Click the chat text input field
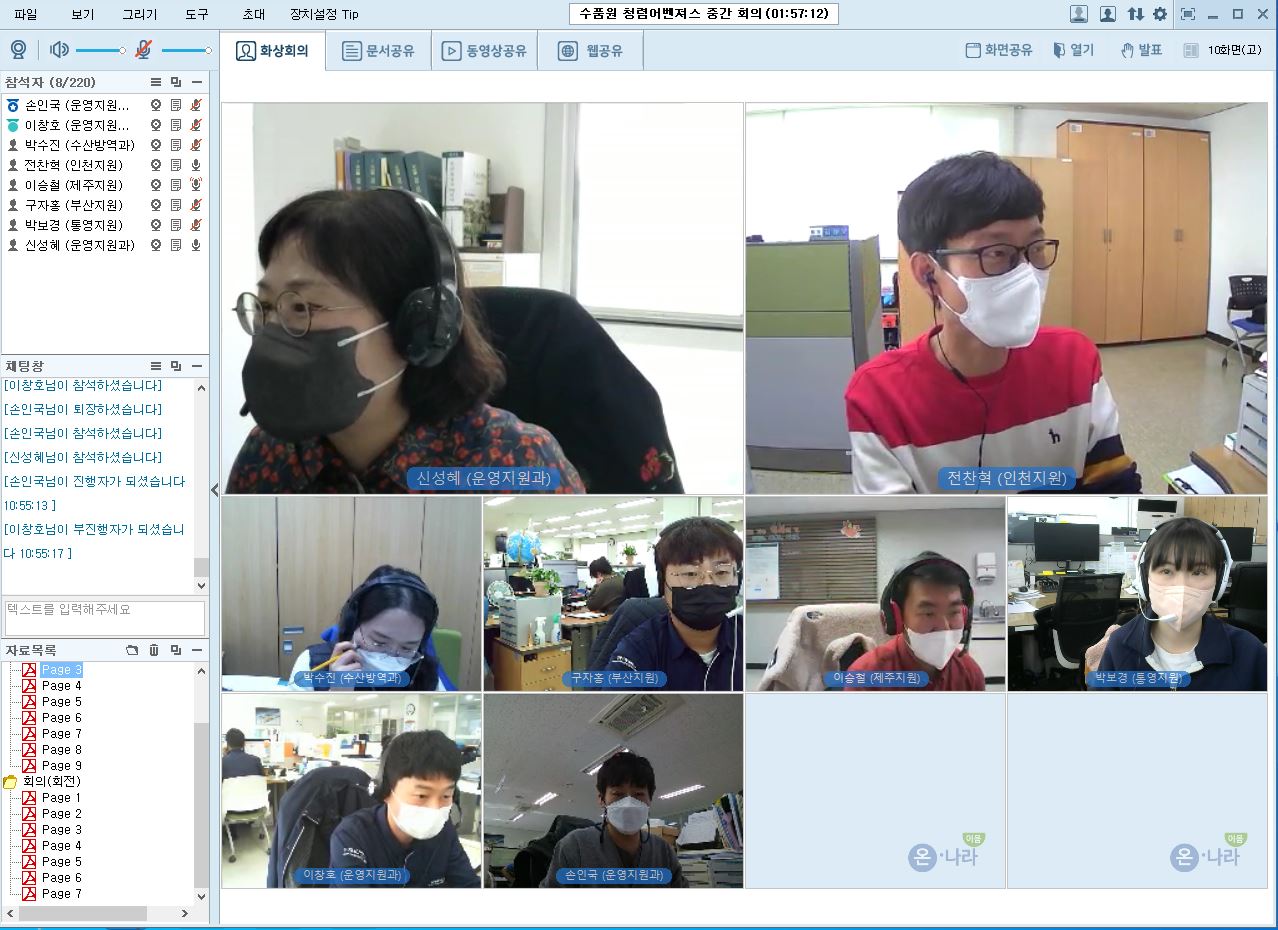 (x=104, y=617)
